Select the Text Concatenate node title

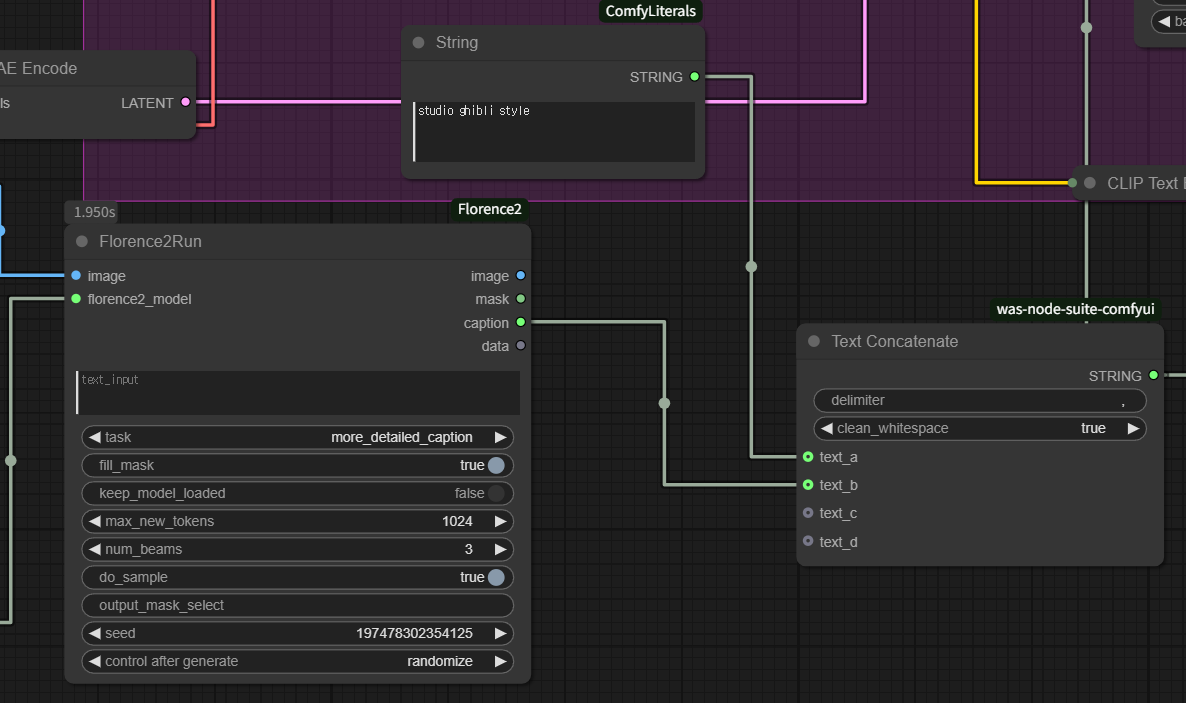[895, 341]
